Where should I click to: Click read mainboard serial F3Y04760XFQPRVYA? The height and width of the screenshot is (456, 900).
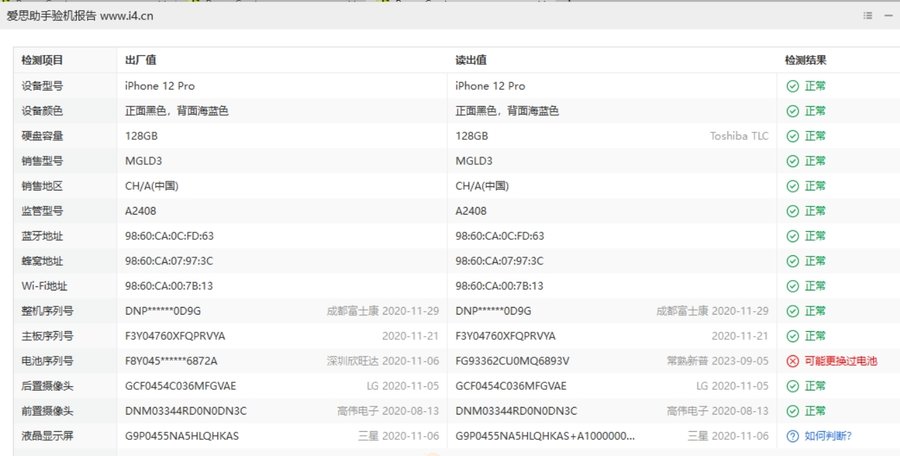[506, 336]
